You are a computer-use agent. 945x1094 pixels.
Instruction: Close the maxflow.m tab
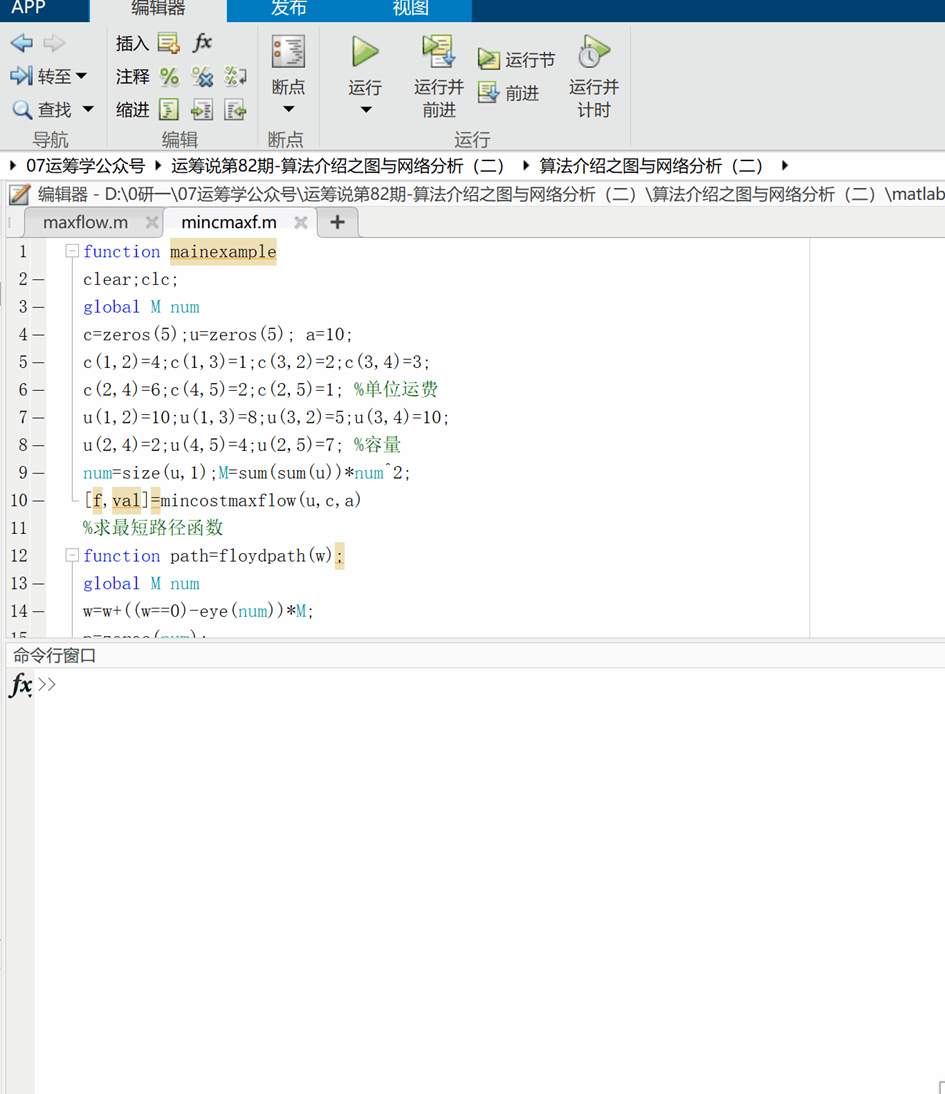tap(151, 223)
